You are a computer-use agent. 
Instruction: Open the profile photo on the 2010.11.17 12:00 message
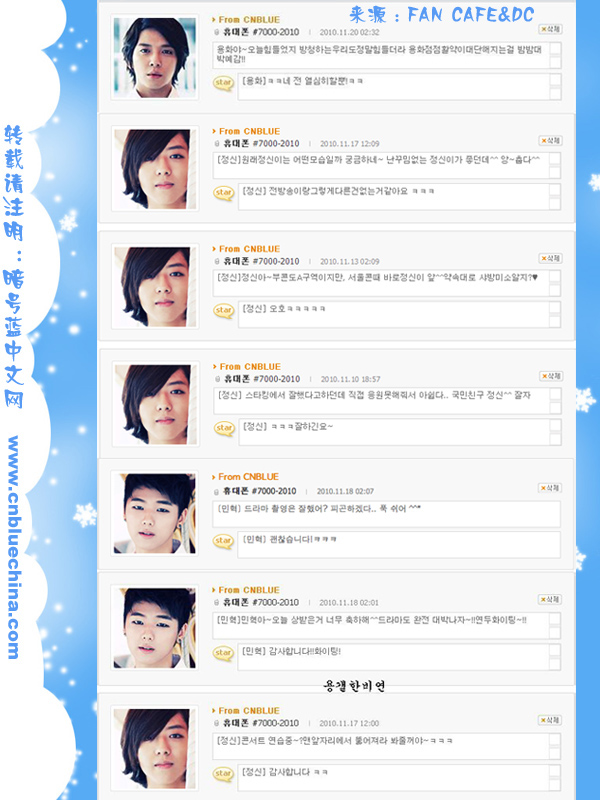155,749
